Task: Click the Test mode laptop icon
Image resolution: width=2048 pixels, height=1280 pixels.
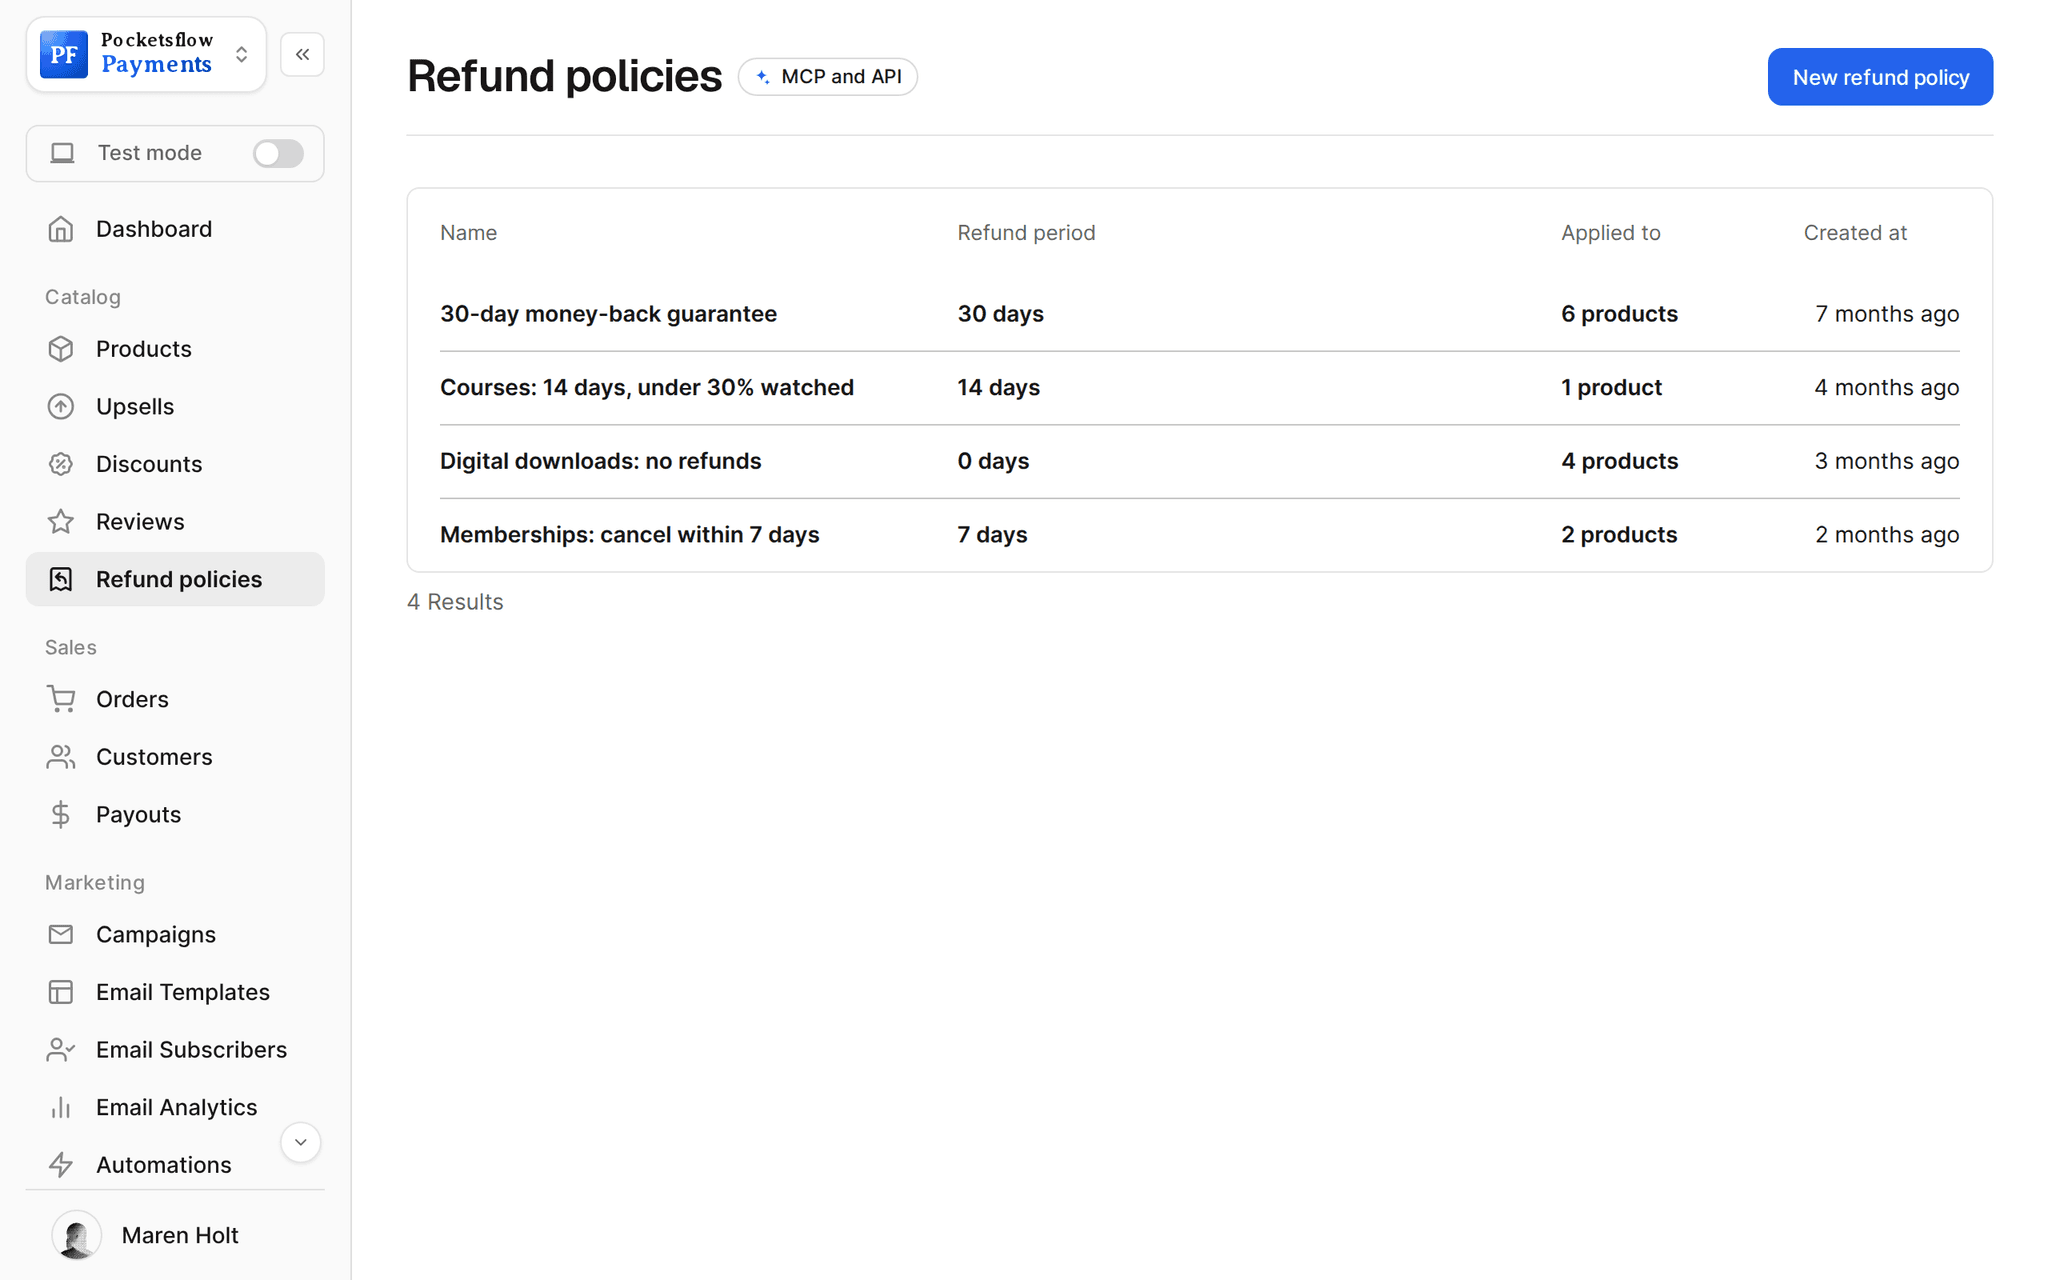Action: (x=63, y=153)
